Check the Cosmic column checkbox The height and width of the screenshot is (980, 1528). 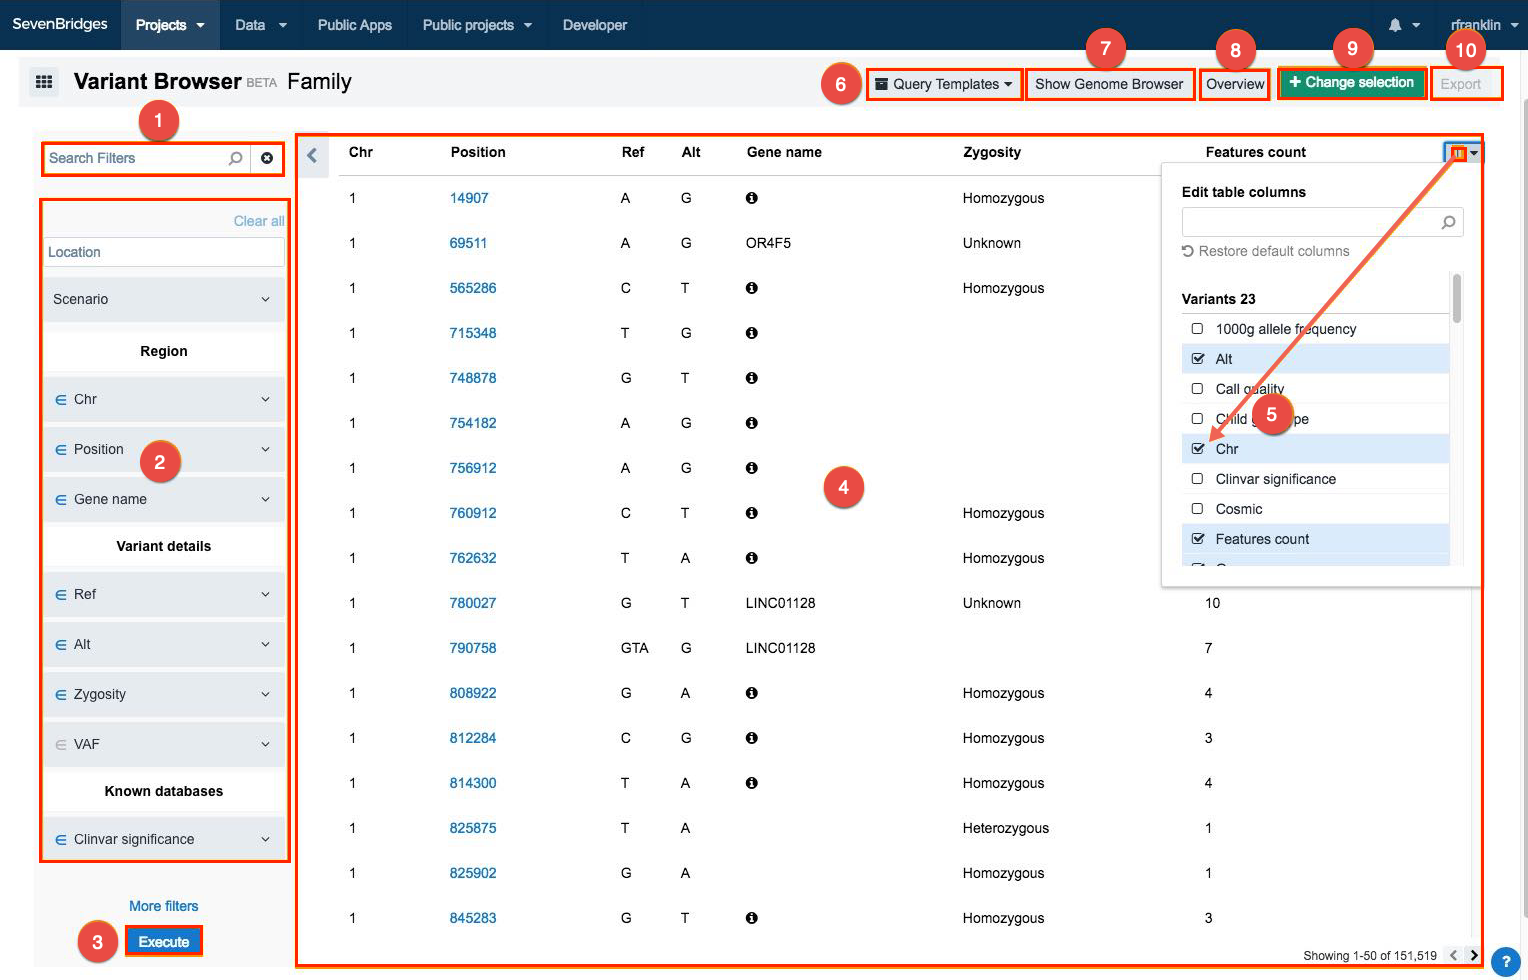click(x=1197, y=509)
